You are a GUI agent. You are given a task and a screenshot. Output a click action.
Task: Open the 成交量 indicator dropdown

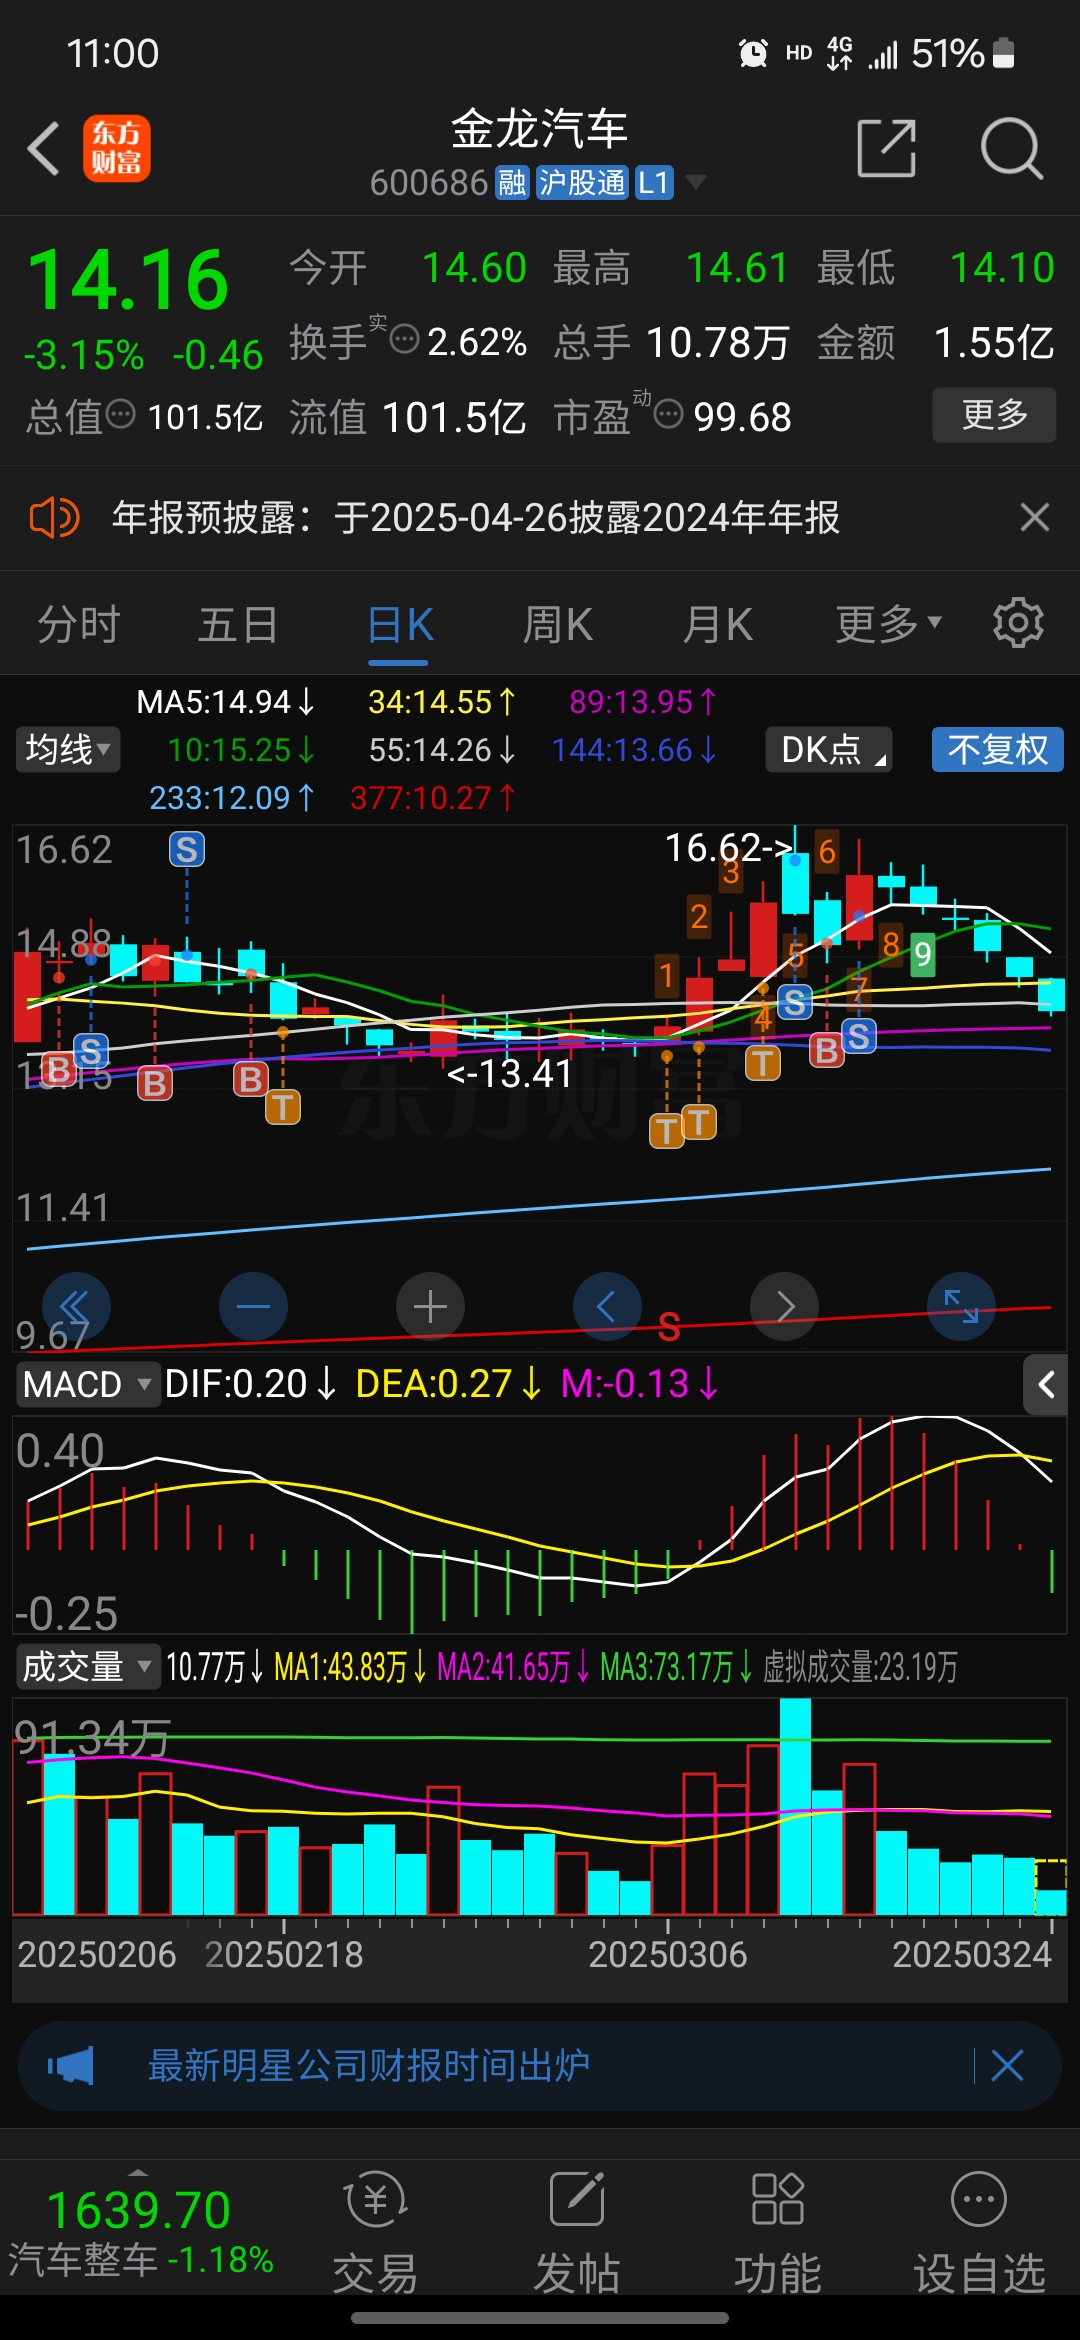pos(87,1667)
